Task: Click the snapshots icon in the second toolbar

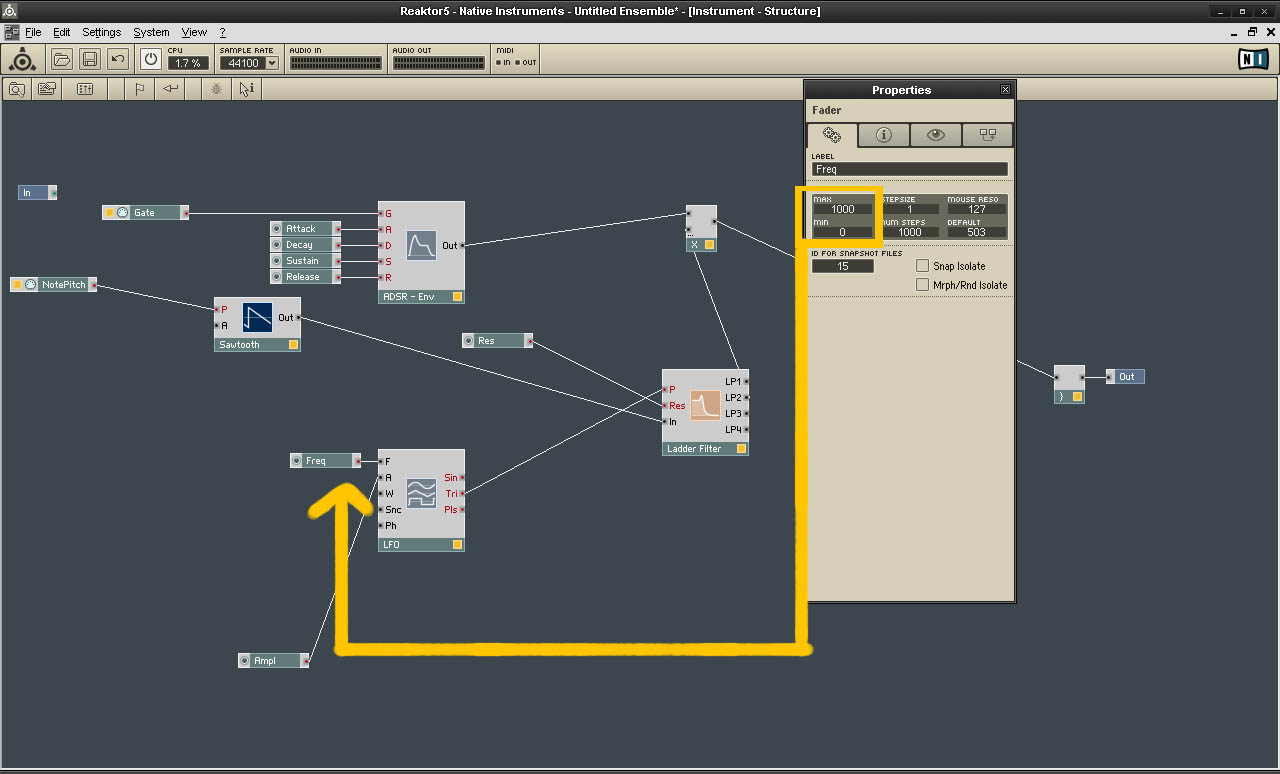Action: click(x=47, y=89)
